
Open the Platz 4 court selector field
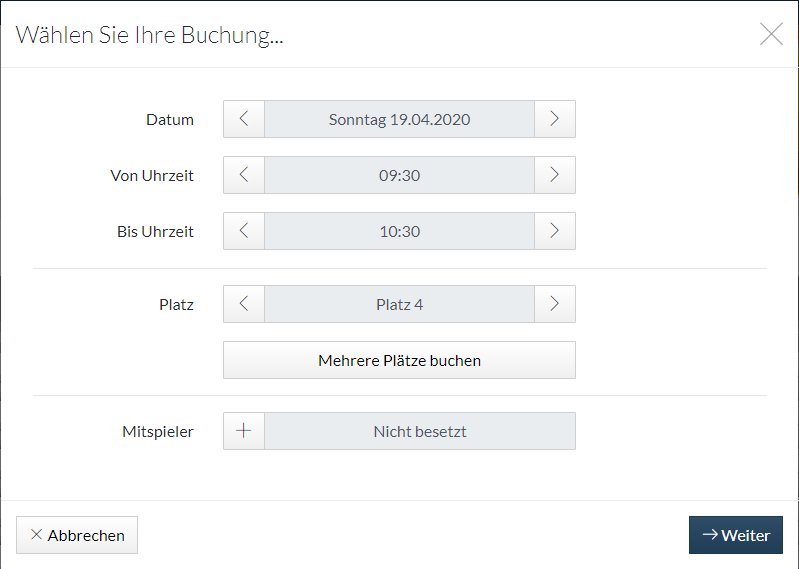[400, 304]
